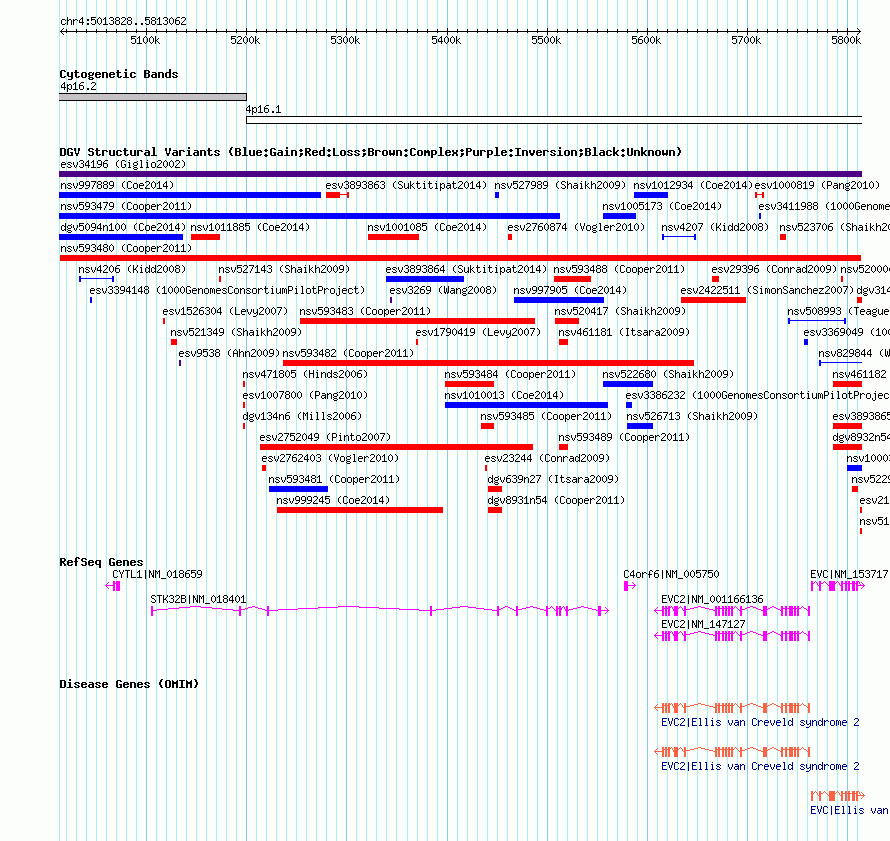890x841 pixels.
Task: Open esv3269 (Wang2008) variant
Action: (443, 290)
